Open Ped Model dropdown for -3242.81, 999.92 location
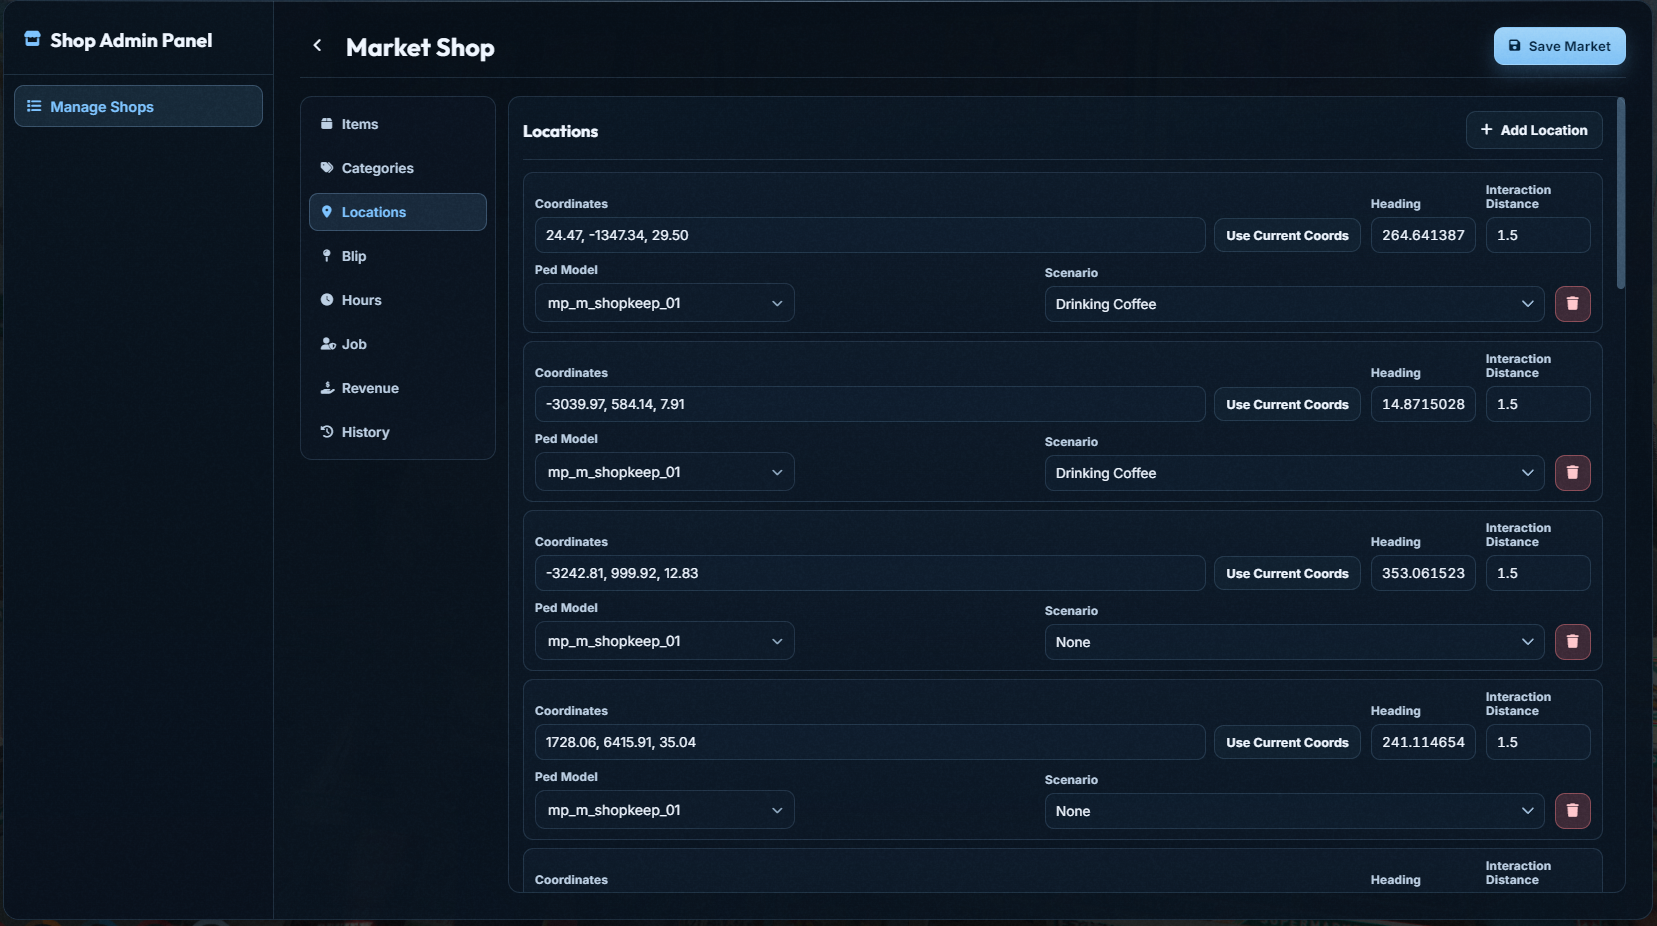Screen dimensions: 1657x926 coord(665,641)
